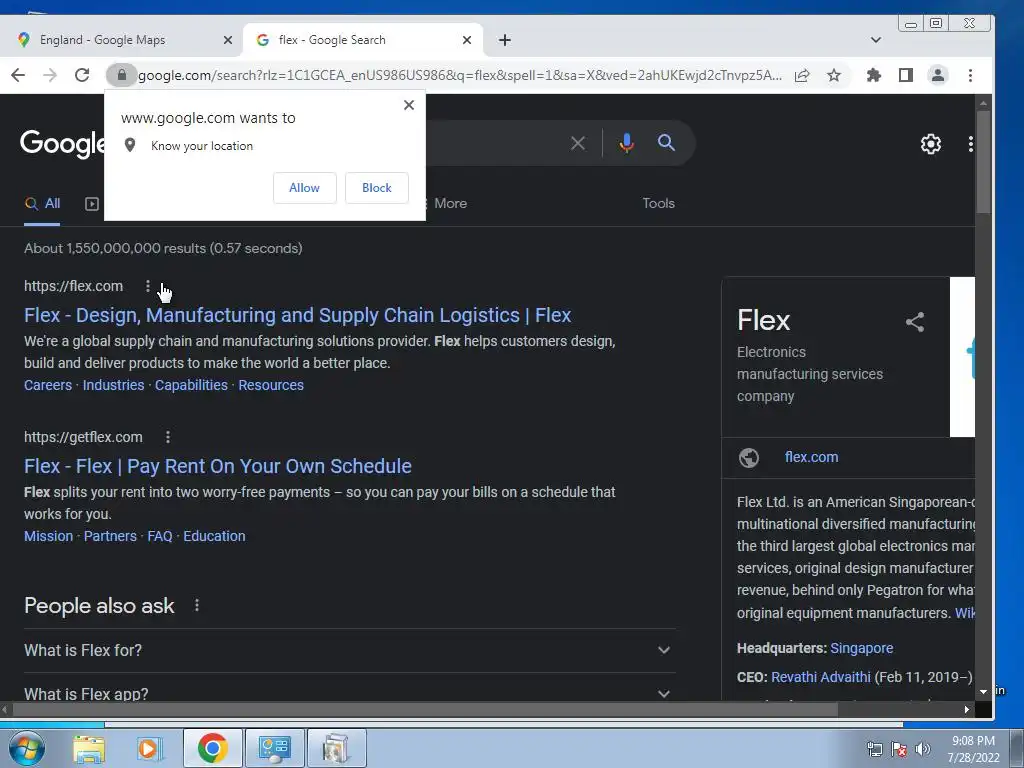This screenshot has height=768, width=1024.
Task: Open the Industries sitelink
Action: pyautogui.click(x=113, y=385)
